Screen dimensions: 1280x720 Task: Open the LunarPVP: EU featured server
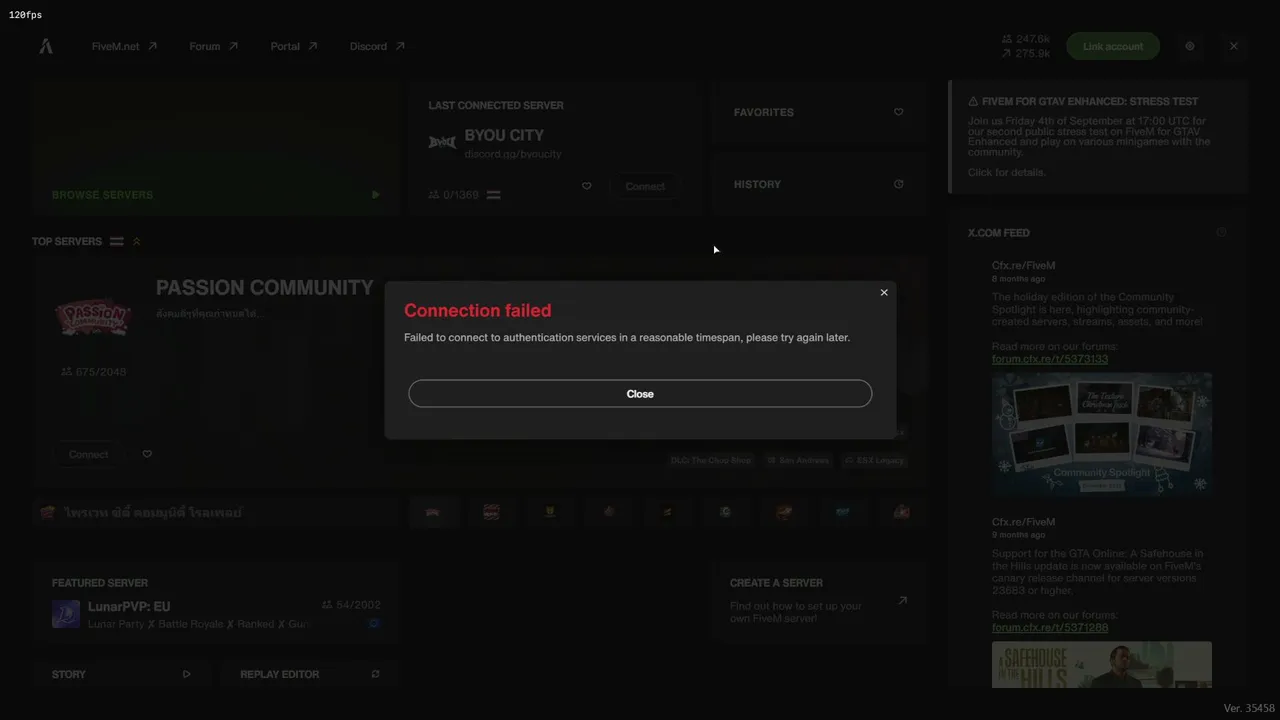(x=216, y=604)
